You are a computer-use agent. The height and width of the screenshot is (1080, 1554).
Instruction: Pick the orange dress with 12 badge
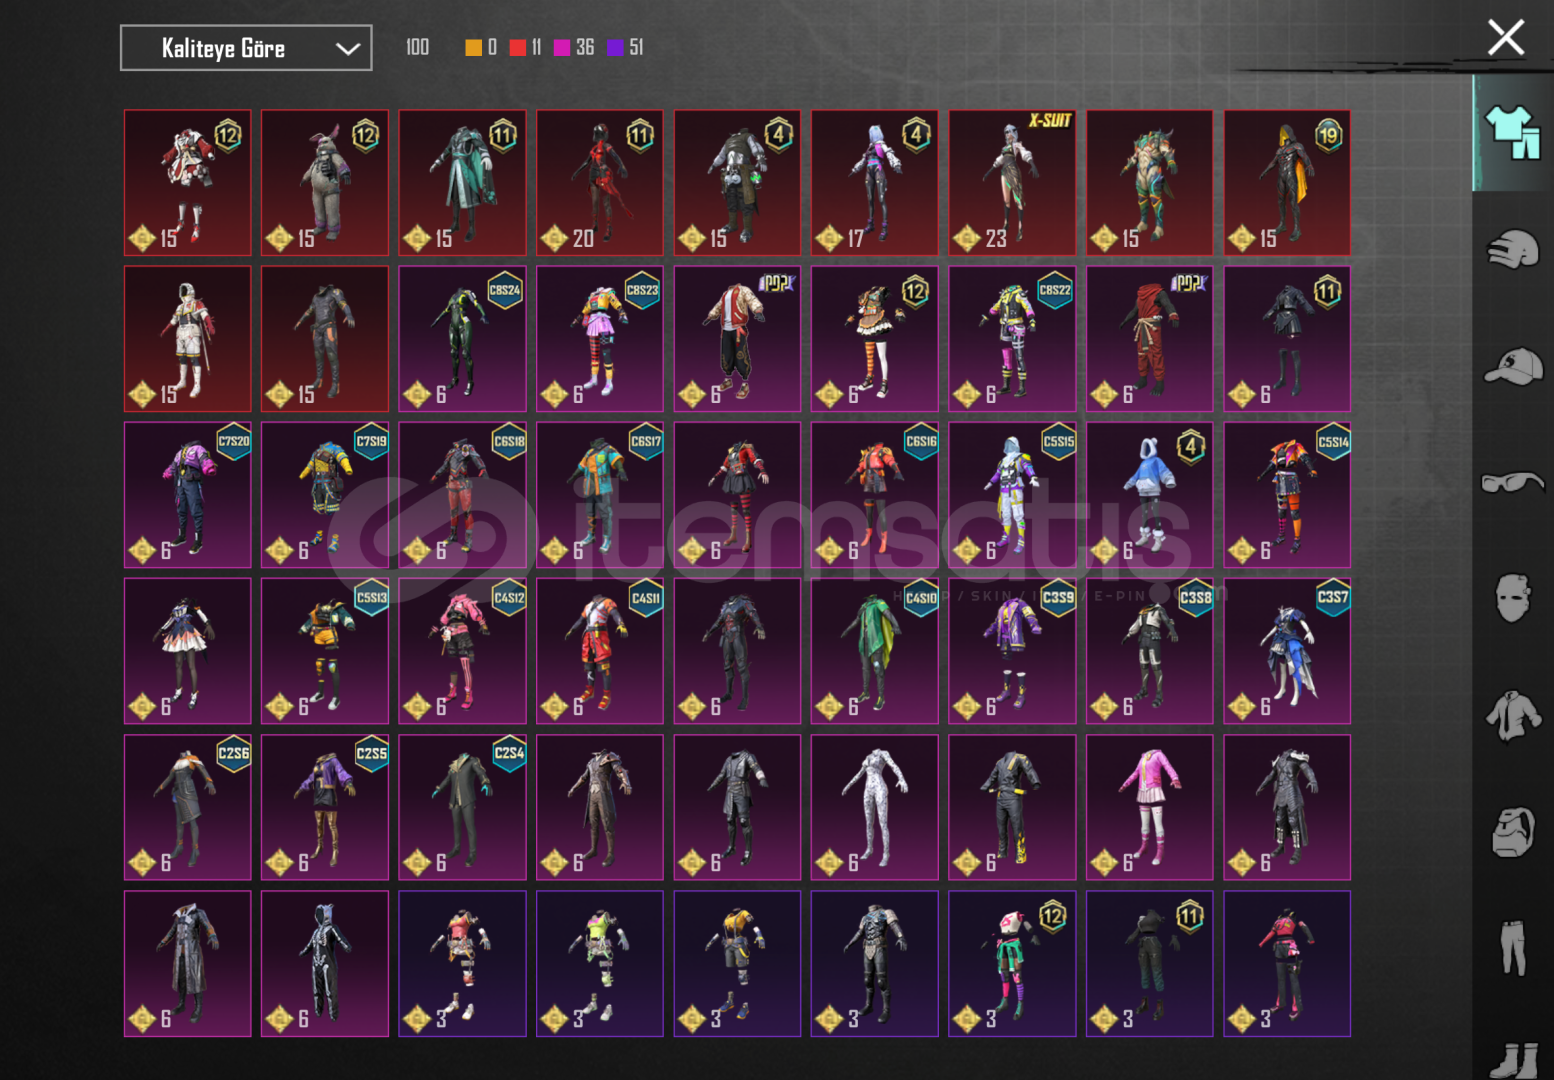[x=875, y=339]
